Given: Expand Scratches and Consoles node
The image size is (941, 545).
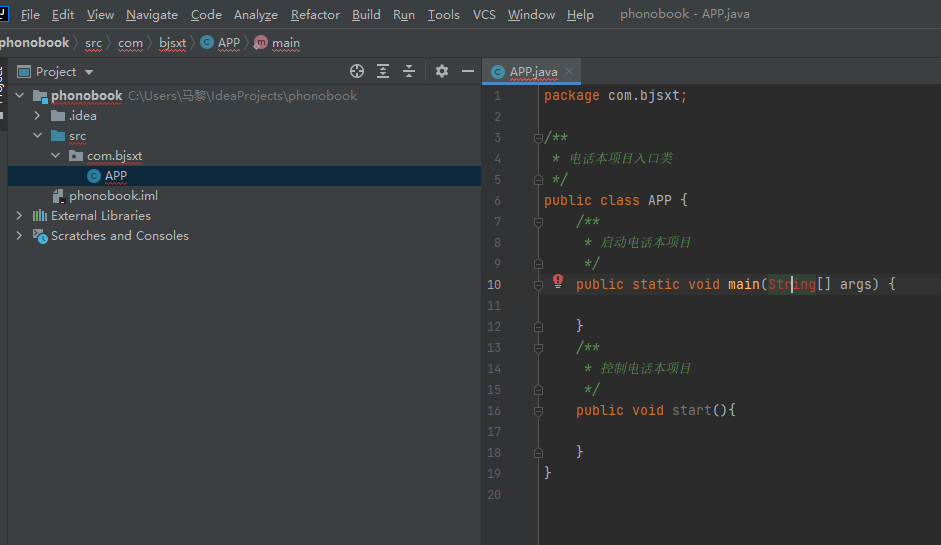Looking at the screenshot, I should point(19,235).
